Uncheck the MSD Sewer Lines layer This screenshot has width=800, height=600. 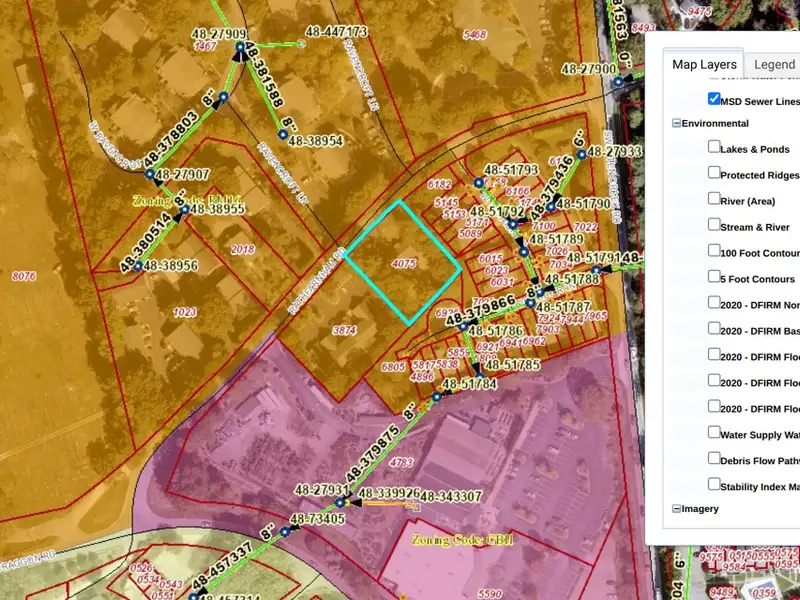coord(714,99)
